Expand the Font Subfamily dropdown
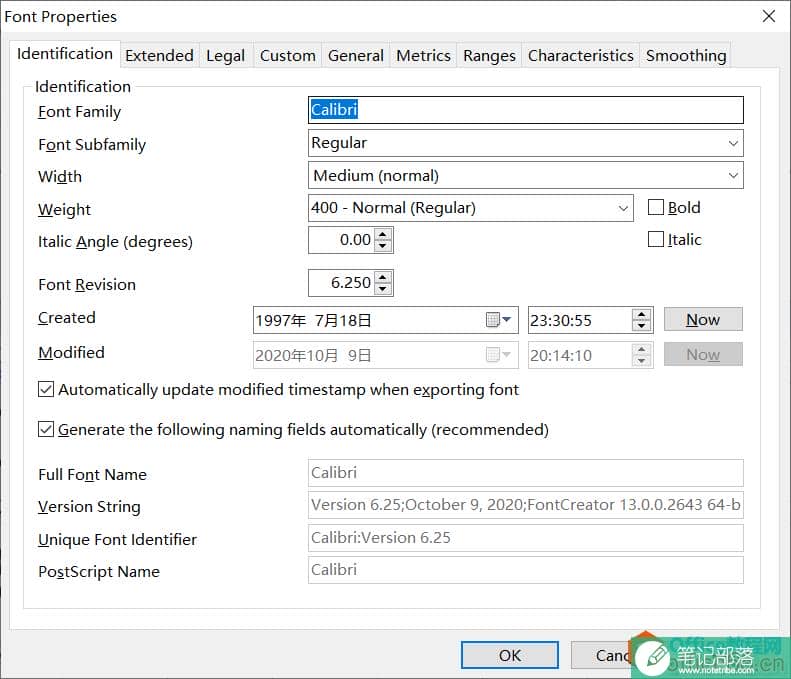 [733, 143]
